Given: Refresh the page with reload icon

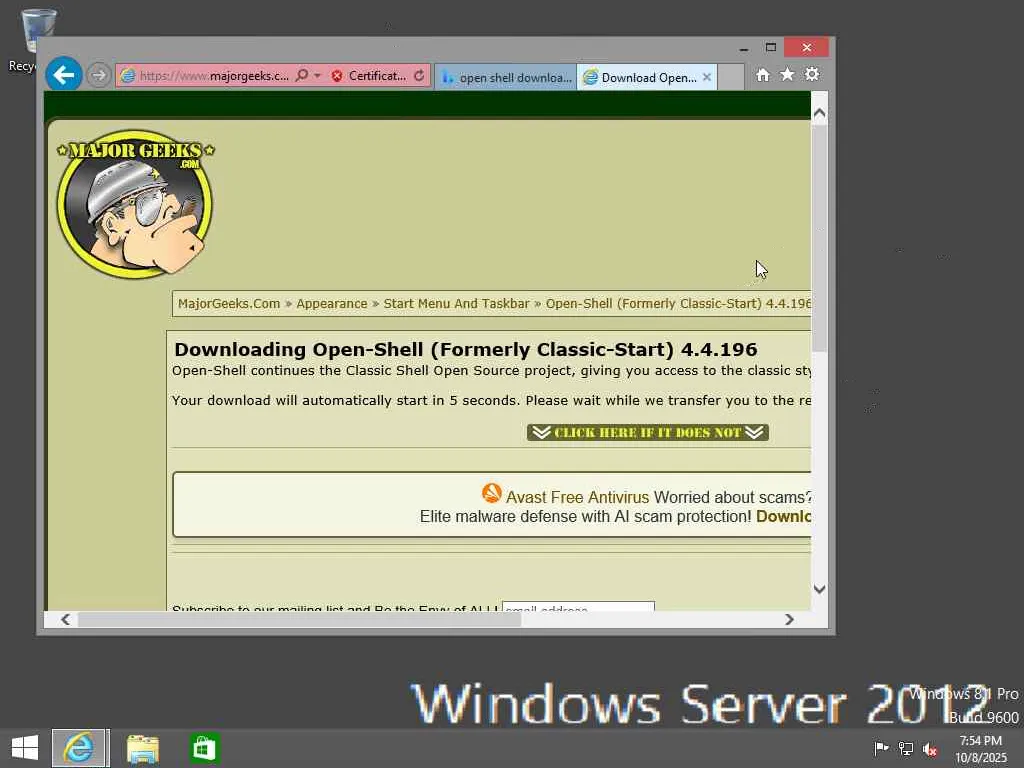Looking at the screenshot, I should pyautogui.click(x=419, y=76).
